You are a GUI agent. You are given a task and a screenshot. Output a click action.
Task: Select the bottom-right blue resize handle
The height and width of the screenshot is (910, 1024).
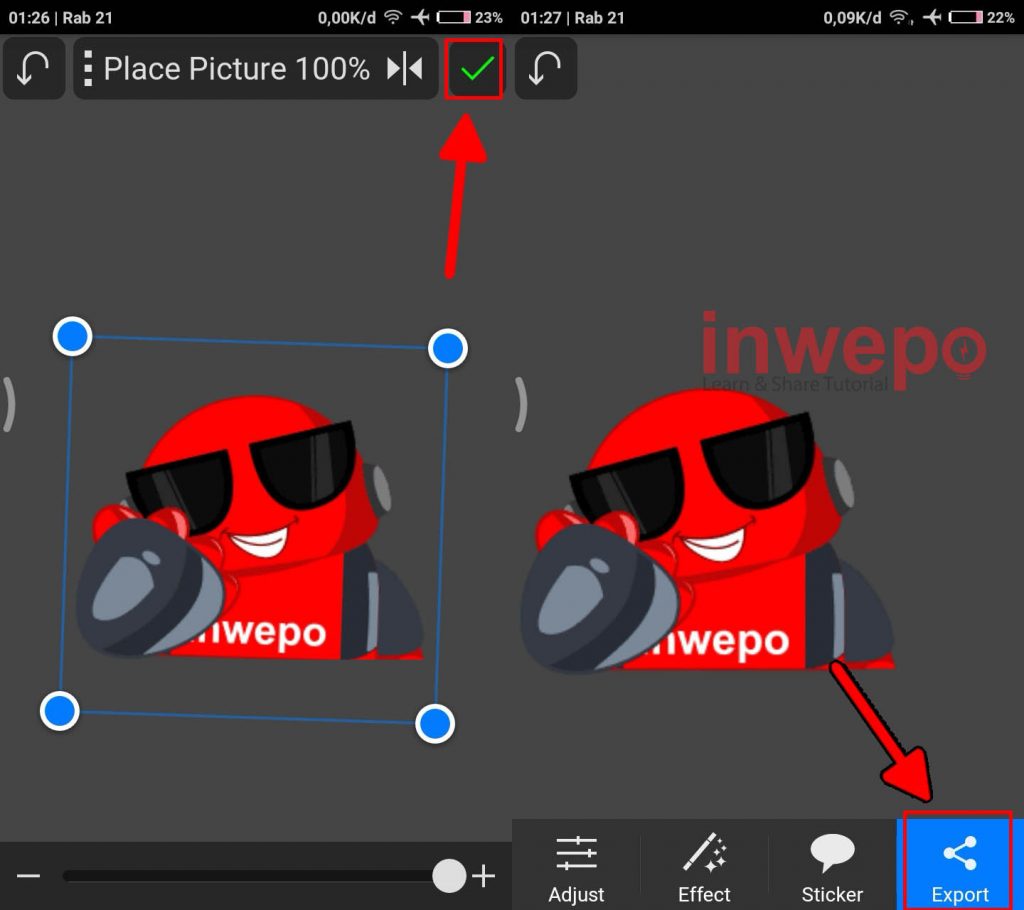point(435,723)
